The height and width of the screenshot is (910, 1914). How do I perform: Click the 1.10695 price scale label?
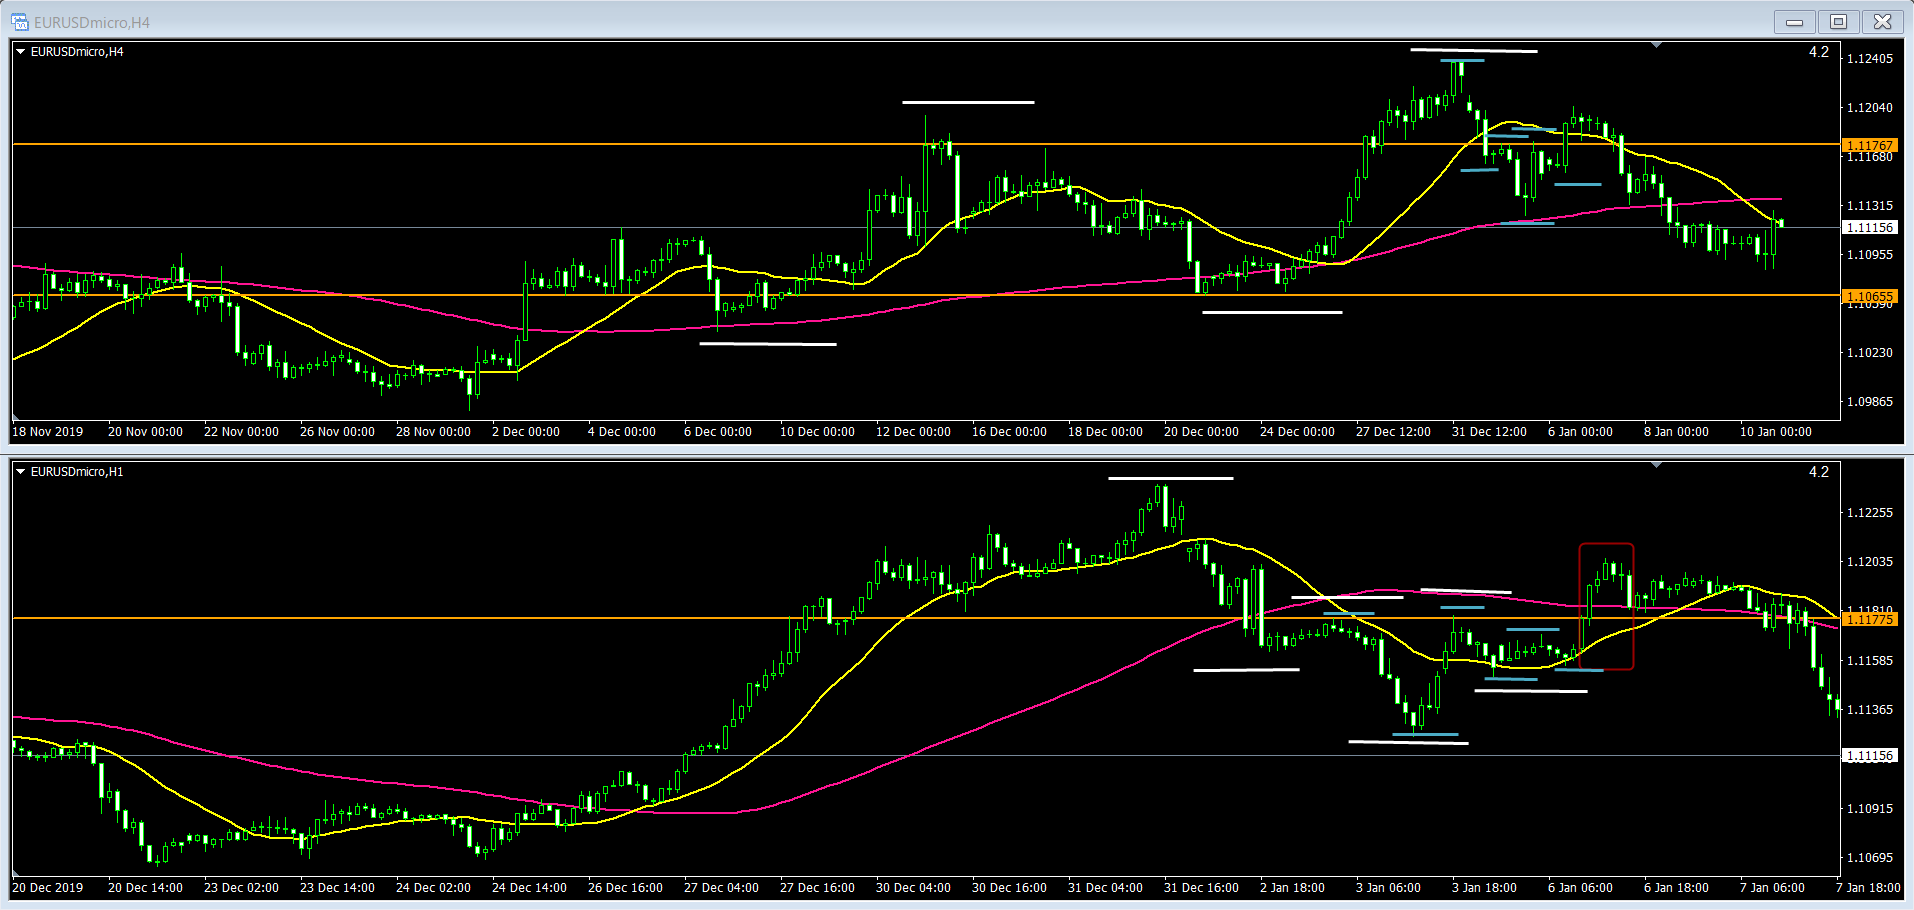click(1869, 858)
